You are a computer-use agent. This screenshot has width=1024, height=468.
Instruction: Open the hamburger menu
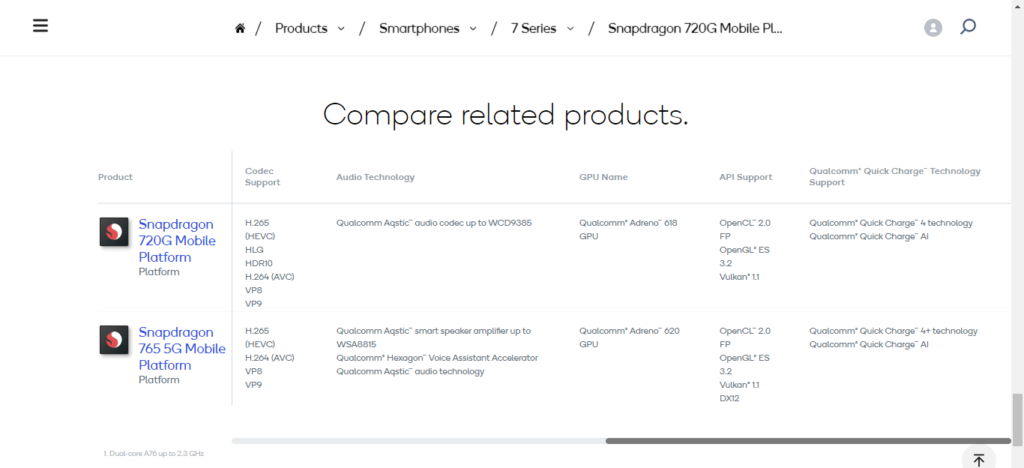(40, 25)
